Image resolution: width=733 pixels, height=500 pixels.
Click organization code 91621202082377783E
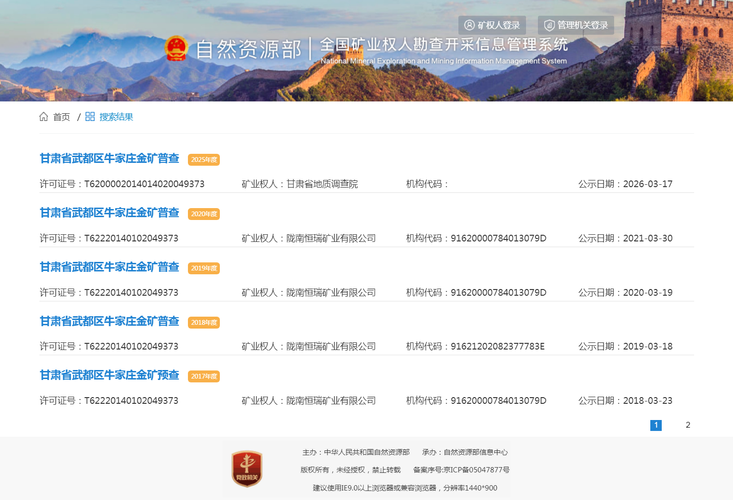tap(498, 346)
